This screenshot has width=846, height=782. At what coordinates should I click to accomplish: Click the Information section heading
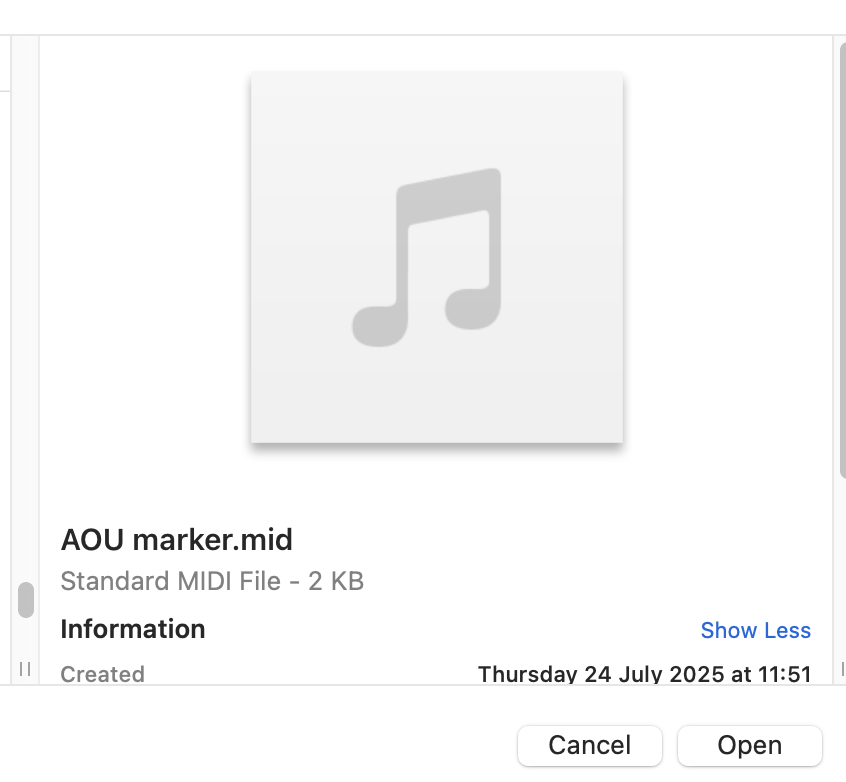[x=133, y=629]
